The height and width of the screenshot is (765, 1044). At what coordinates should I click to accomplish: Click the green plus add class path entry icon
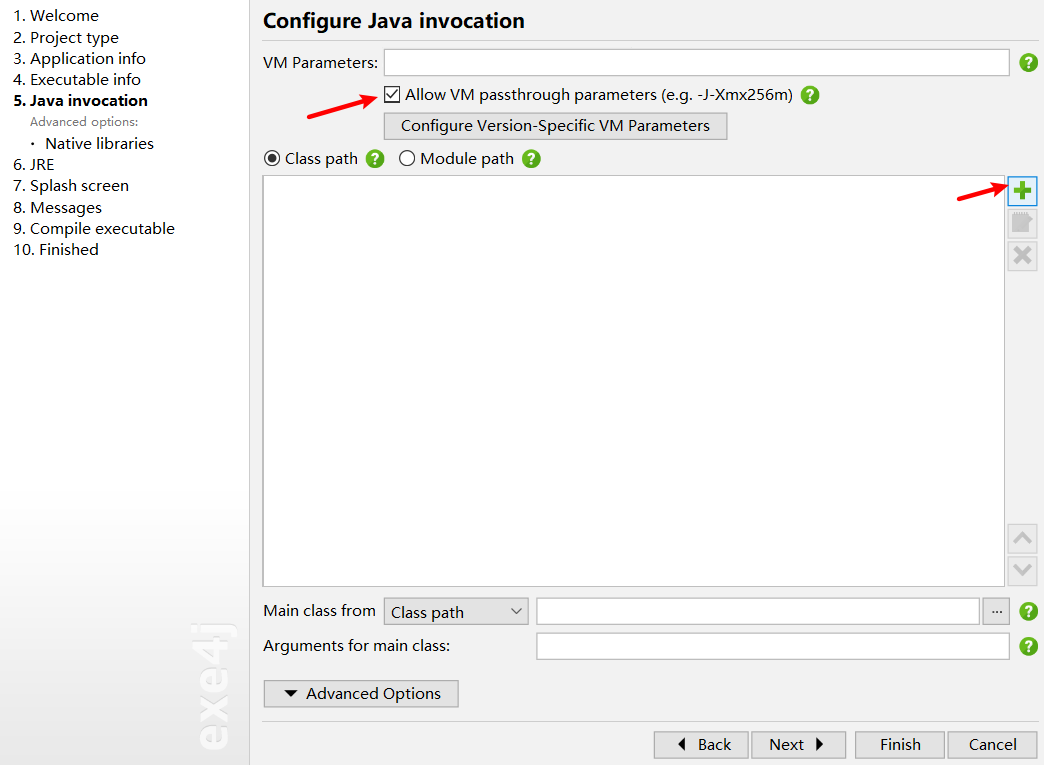click(1022, 191)
